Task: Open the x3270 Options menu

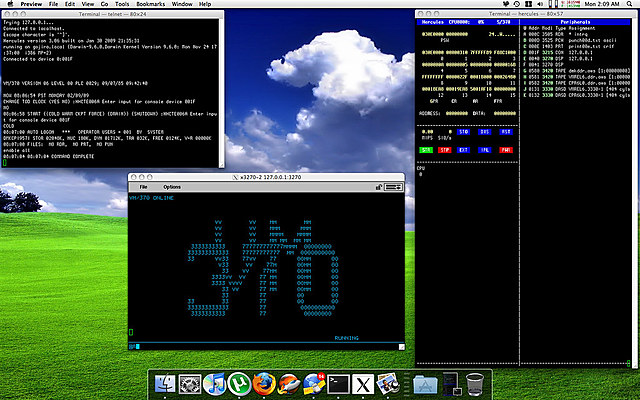Action: [x=172, y=187]
